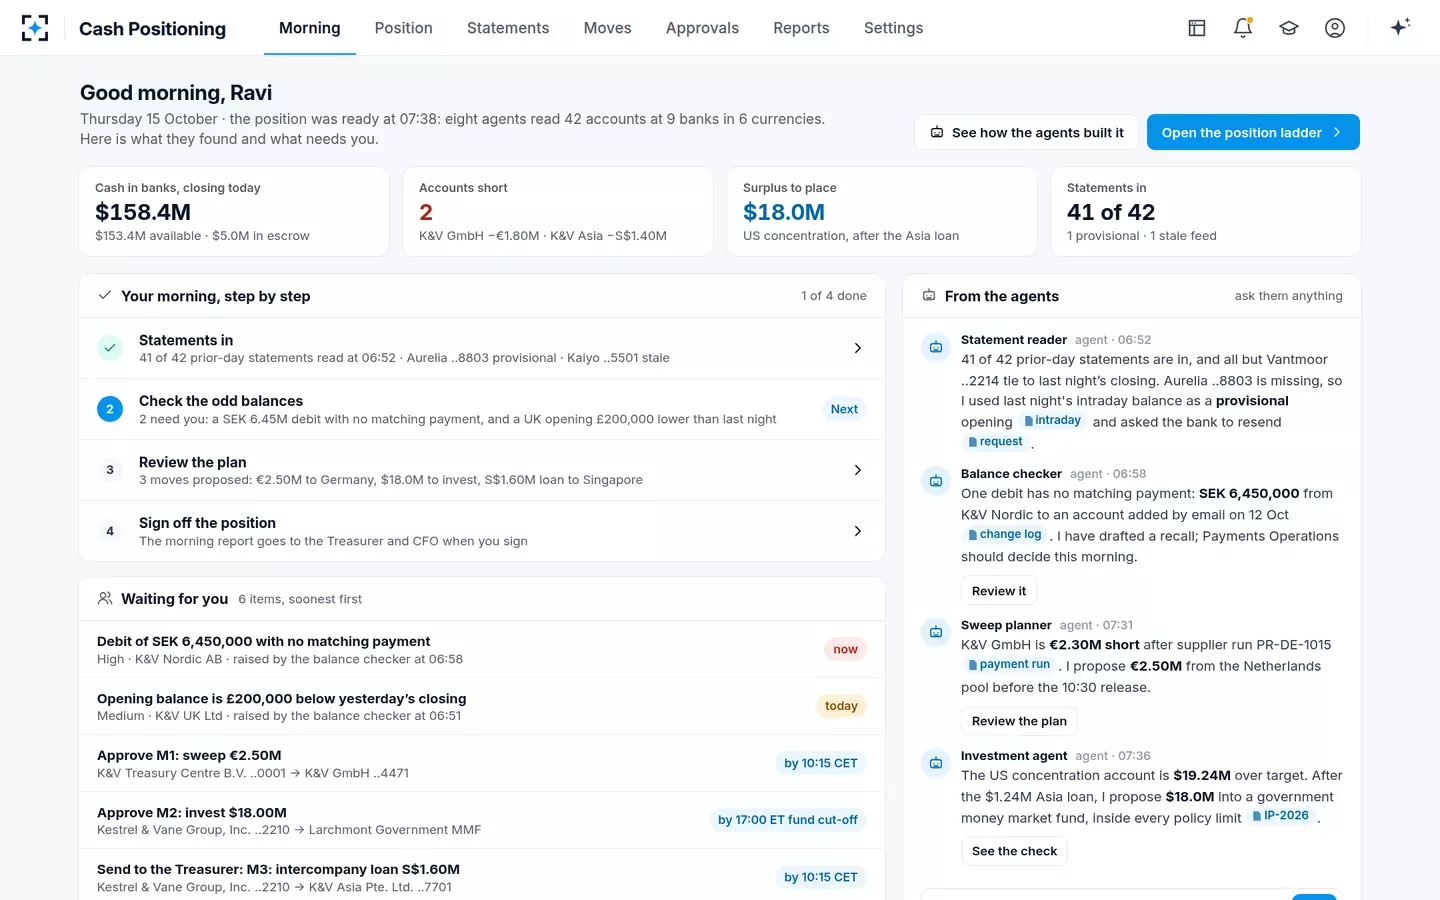Click the Statement reader agent avatar icon
Image resolution: width=1440 pixels, height=900 pixels.
point(936,347)
